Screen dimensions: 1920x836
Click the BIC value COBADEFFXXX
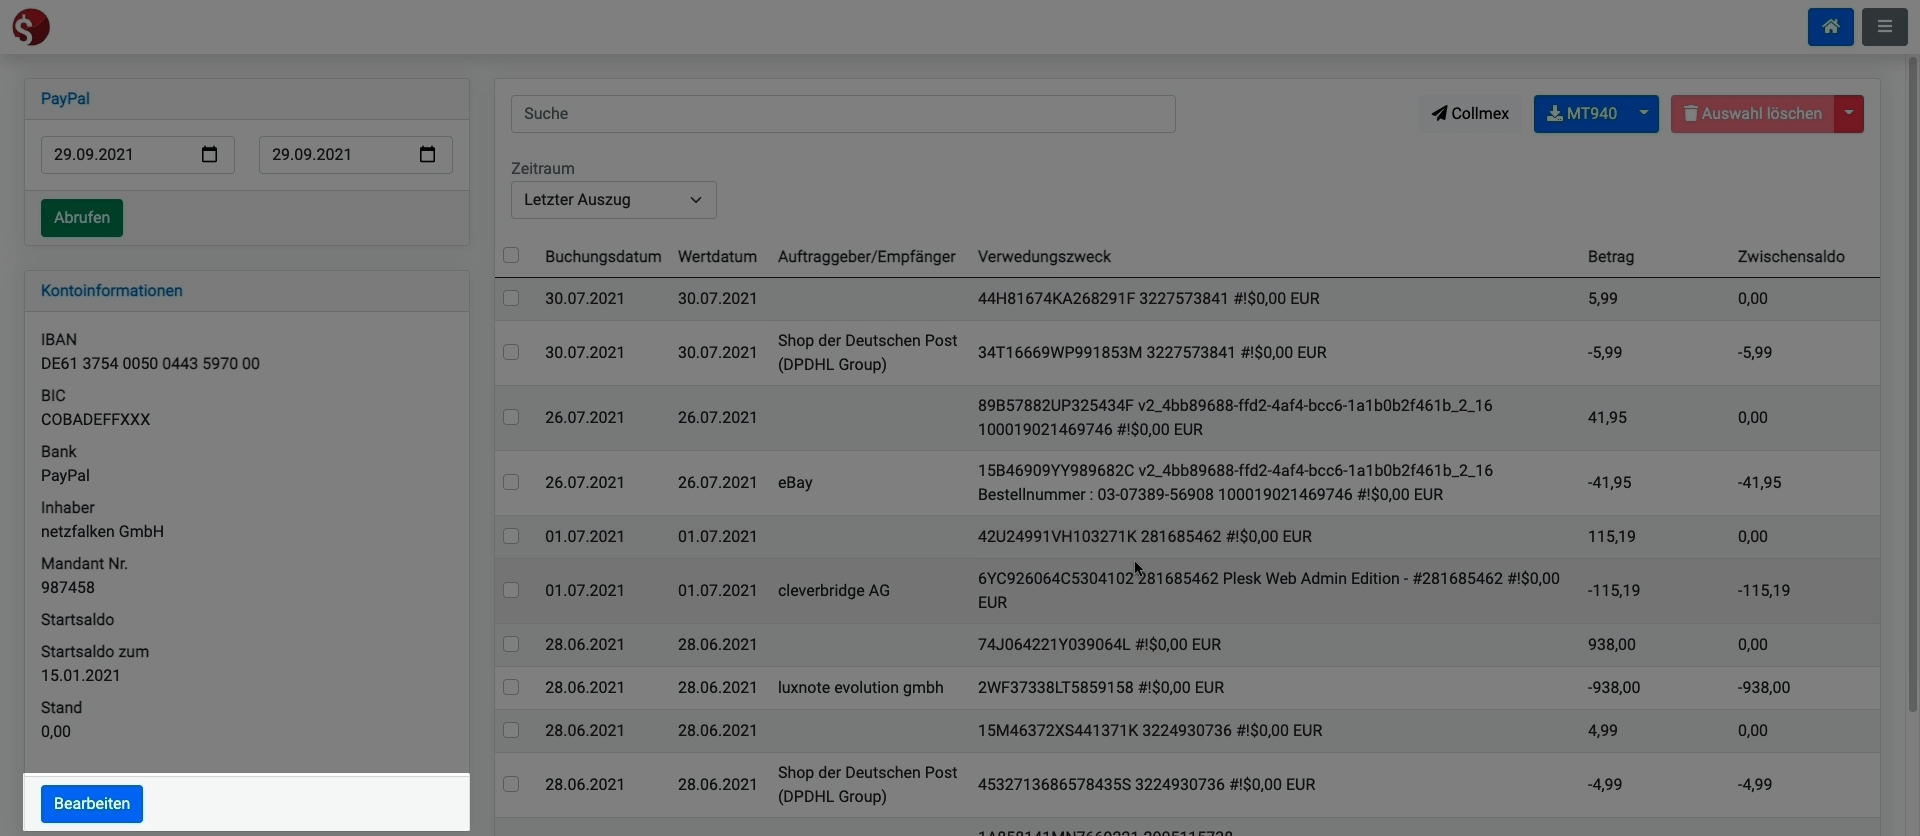[x=95, y=420]
